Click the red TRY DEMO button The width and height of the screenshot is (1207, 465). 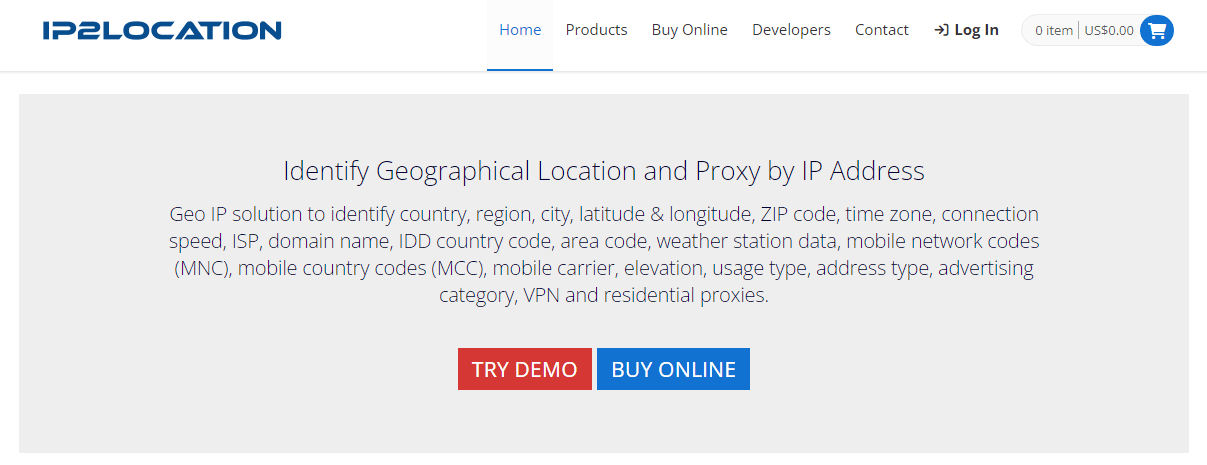(x=525, y=369)
